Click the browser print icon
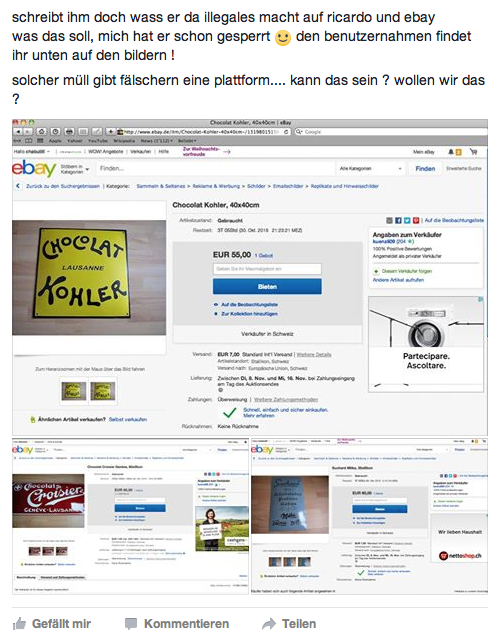This screenshot has width=499, height=636. pos(69,131)
